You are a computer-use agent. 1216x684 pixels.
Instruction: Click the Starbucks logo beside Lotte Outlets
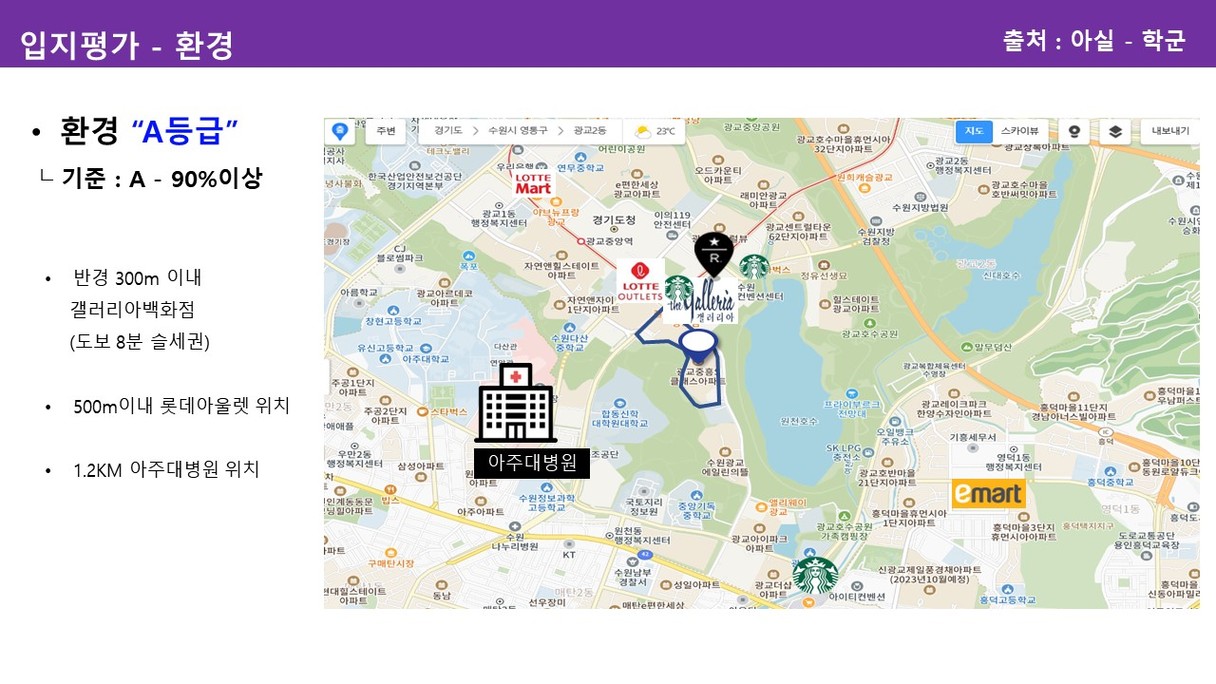pyautogui.click(x=679, y=290)
